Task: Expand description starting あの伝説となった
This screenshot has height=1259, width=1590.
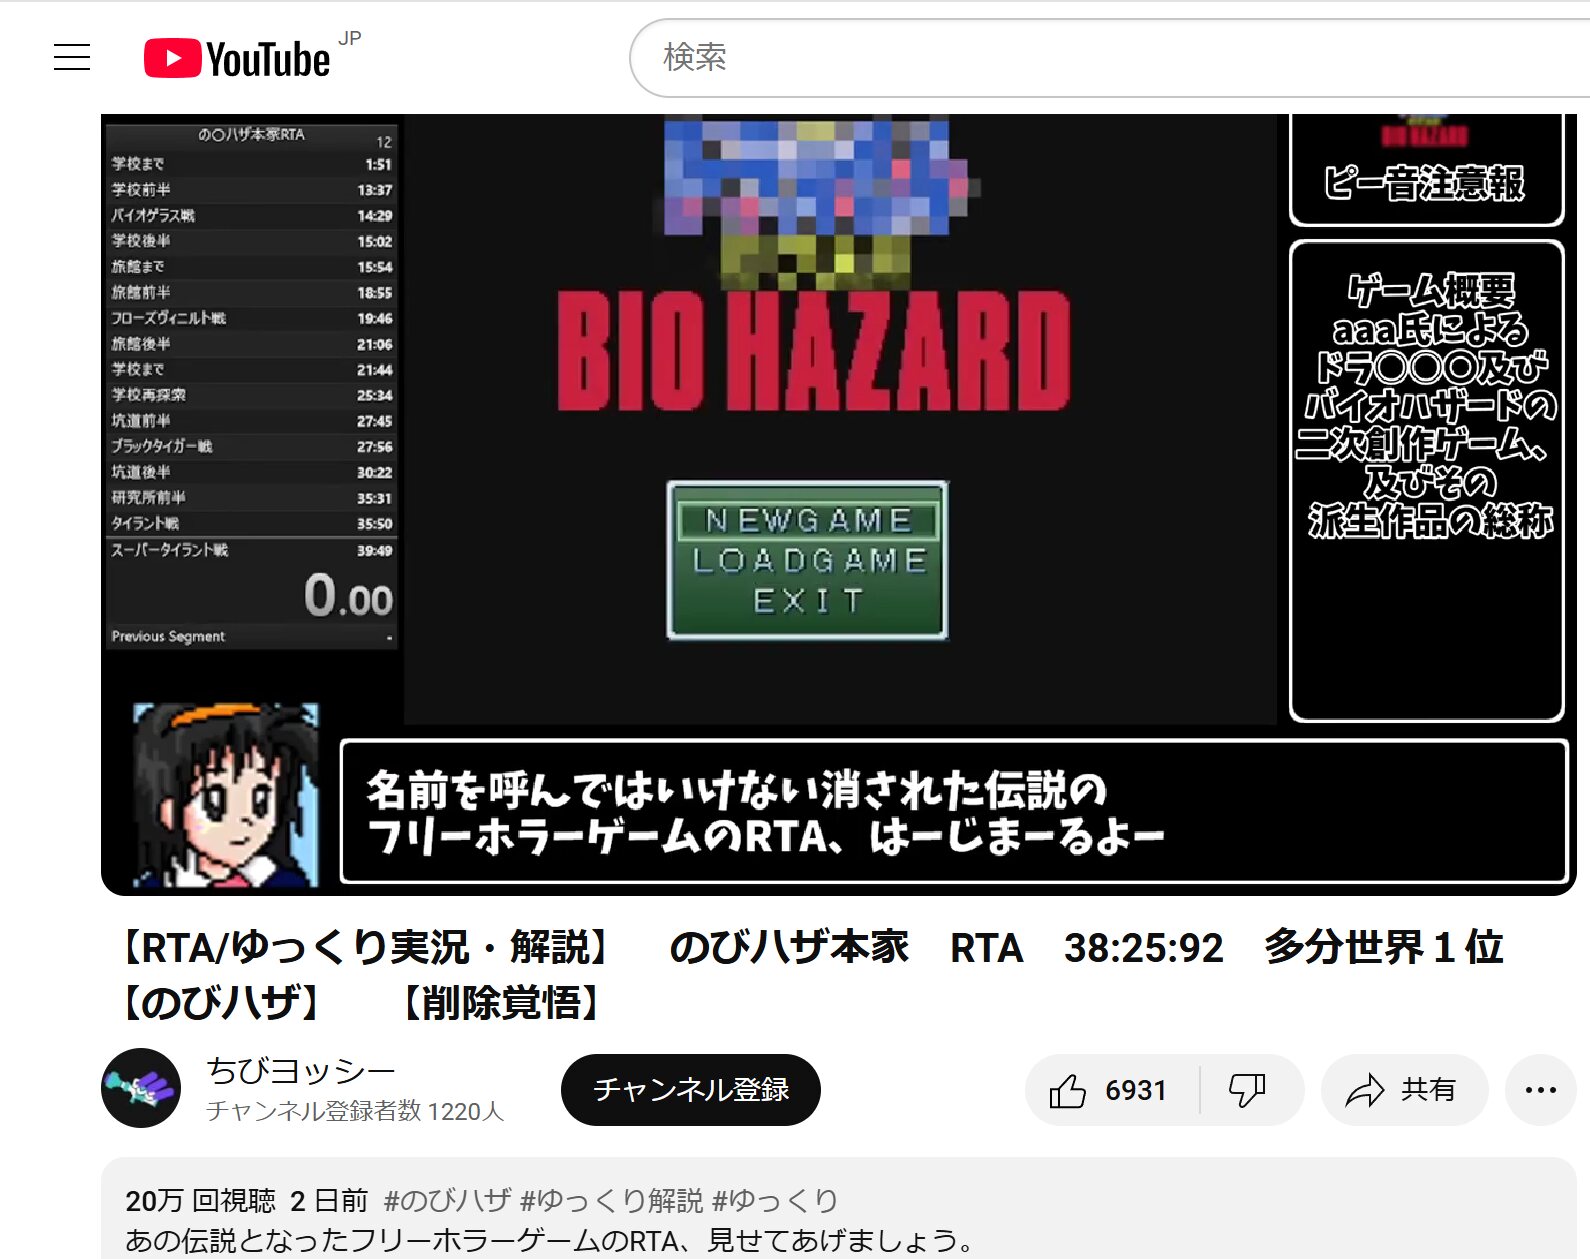Action: 551,1241
